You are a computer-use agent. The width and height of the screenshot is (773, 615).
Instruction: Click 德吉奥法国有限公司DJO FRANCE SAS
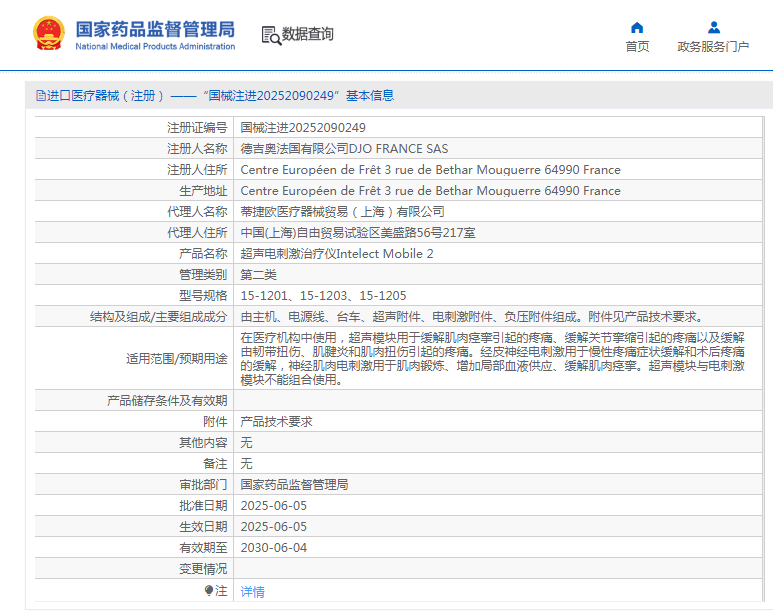(x=344, y=149)
